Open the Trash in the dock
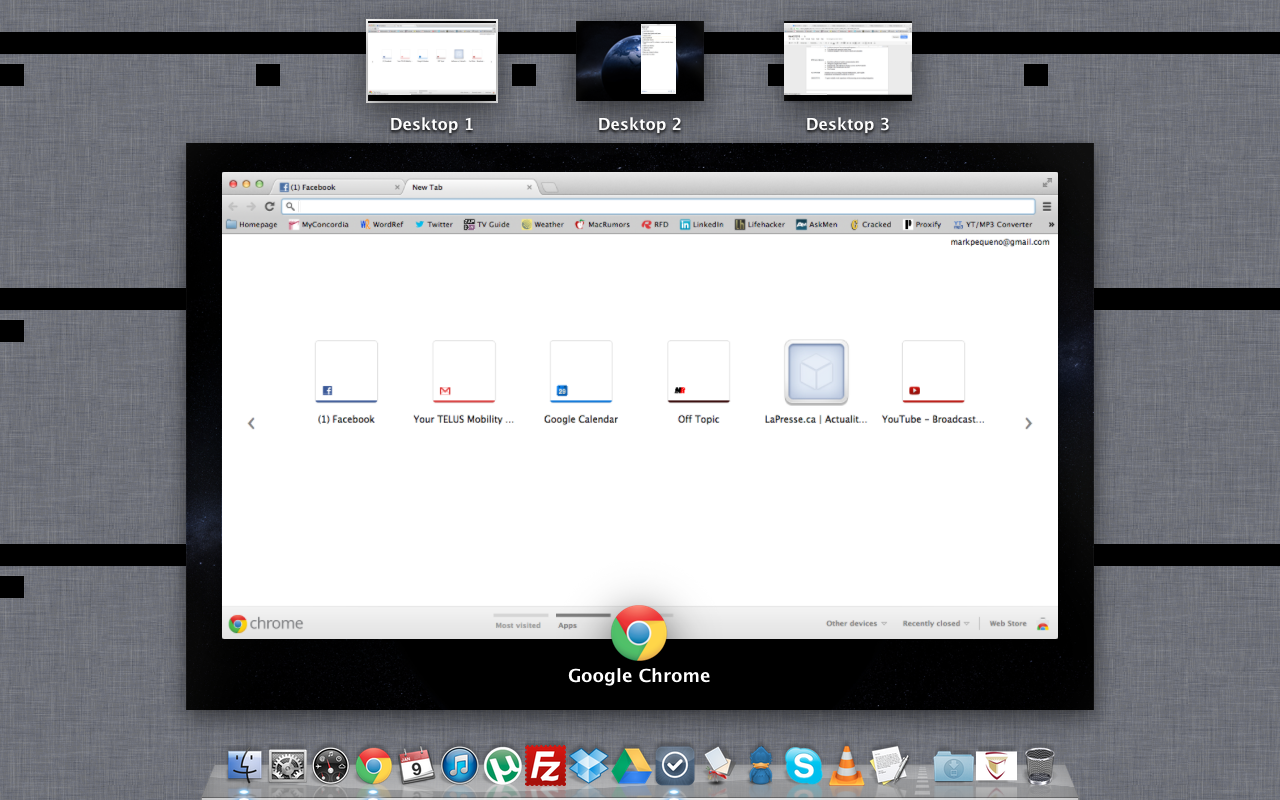Image resolution: width=1280 pixels, height=800 pixels. pyautogui.click(x=1040, y=766)
